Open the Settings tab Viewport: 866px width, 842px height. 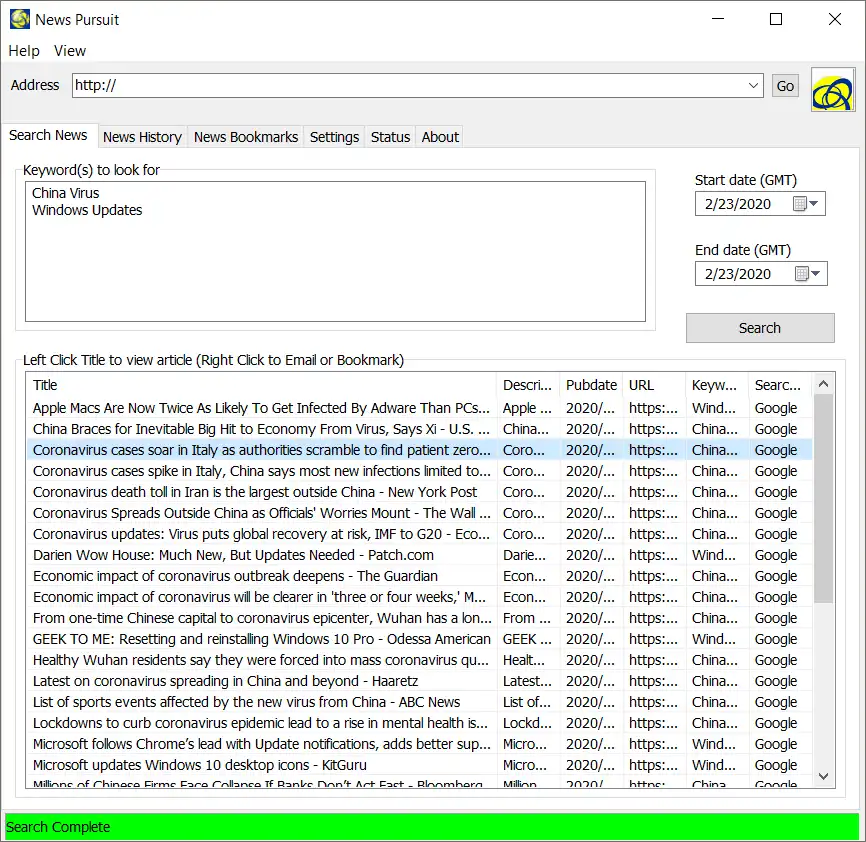point(334,137)
